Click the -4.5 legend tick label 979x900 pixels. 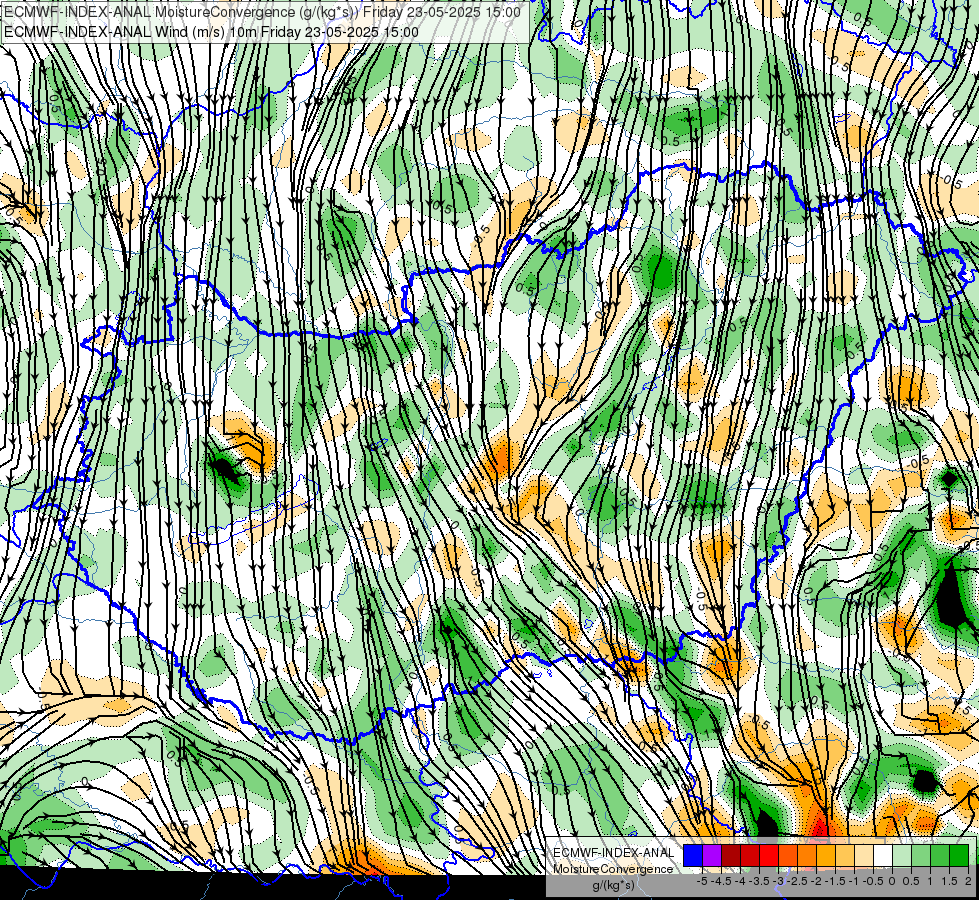[722, 881]
